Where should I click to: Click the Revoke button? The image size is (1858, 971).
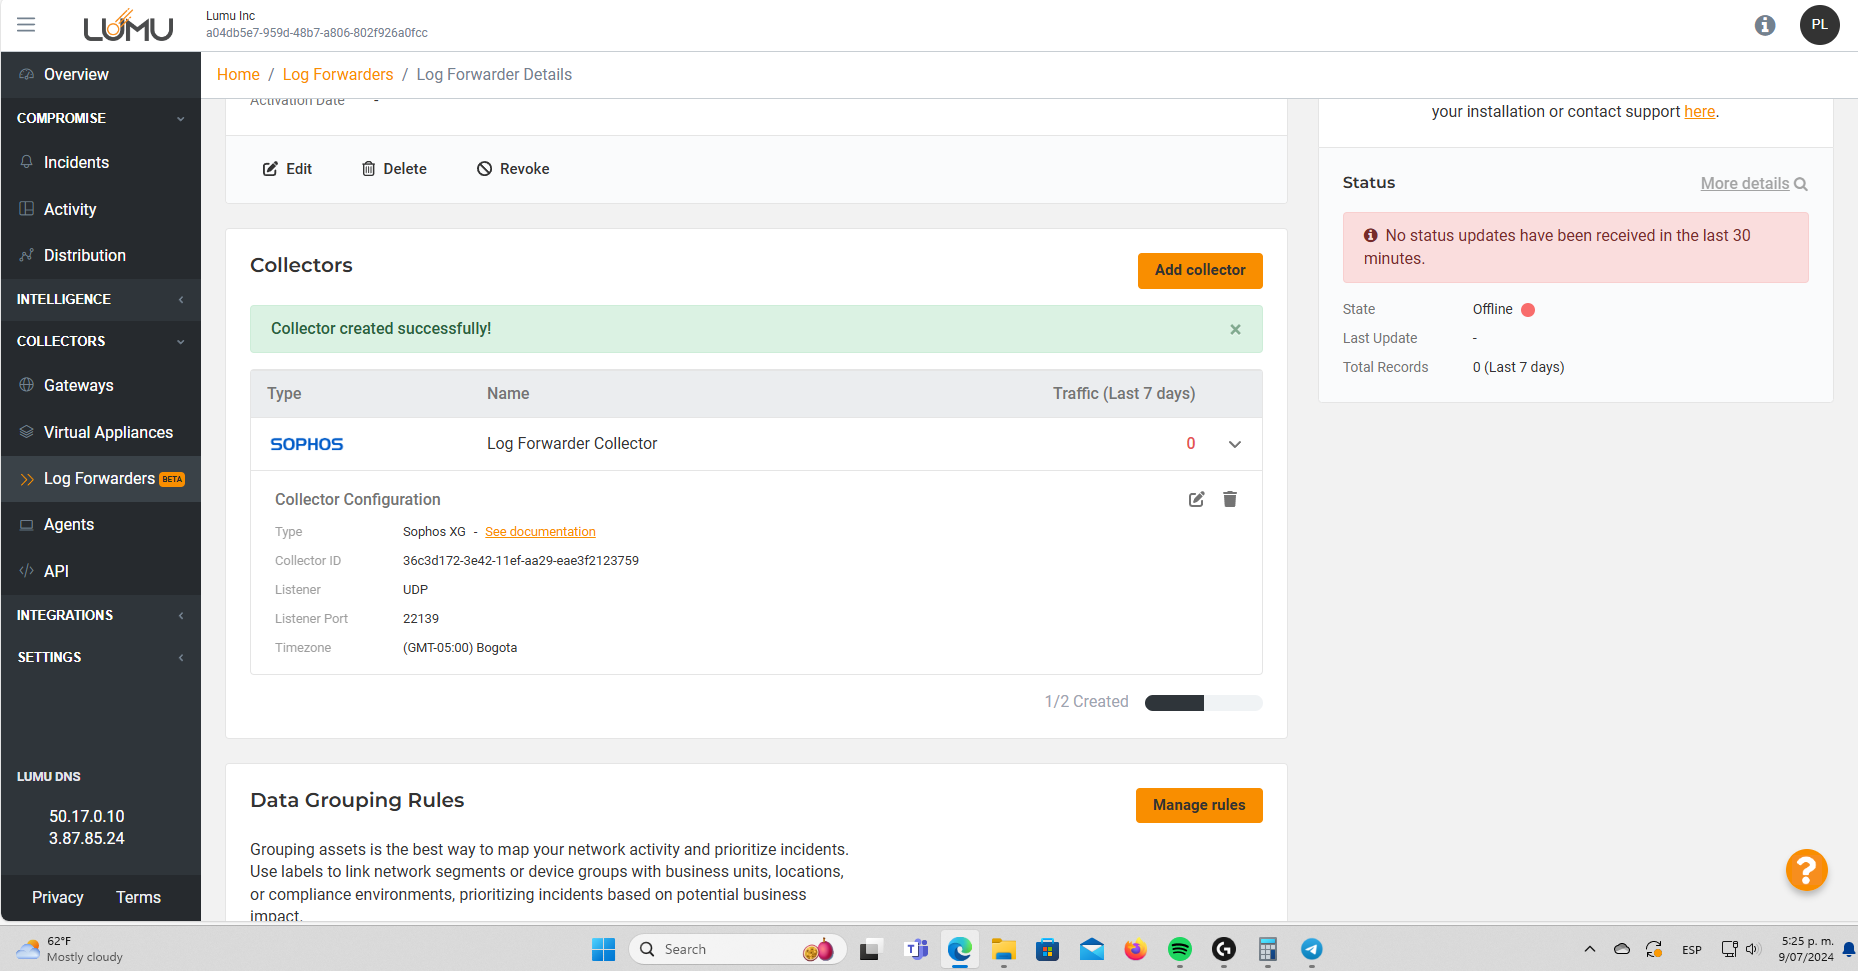pyautogui.click(x=513, y=169)
